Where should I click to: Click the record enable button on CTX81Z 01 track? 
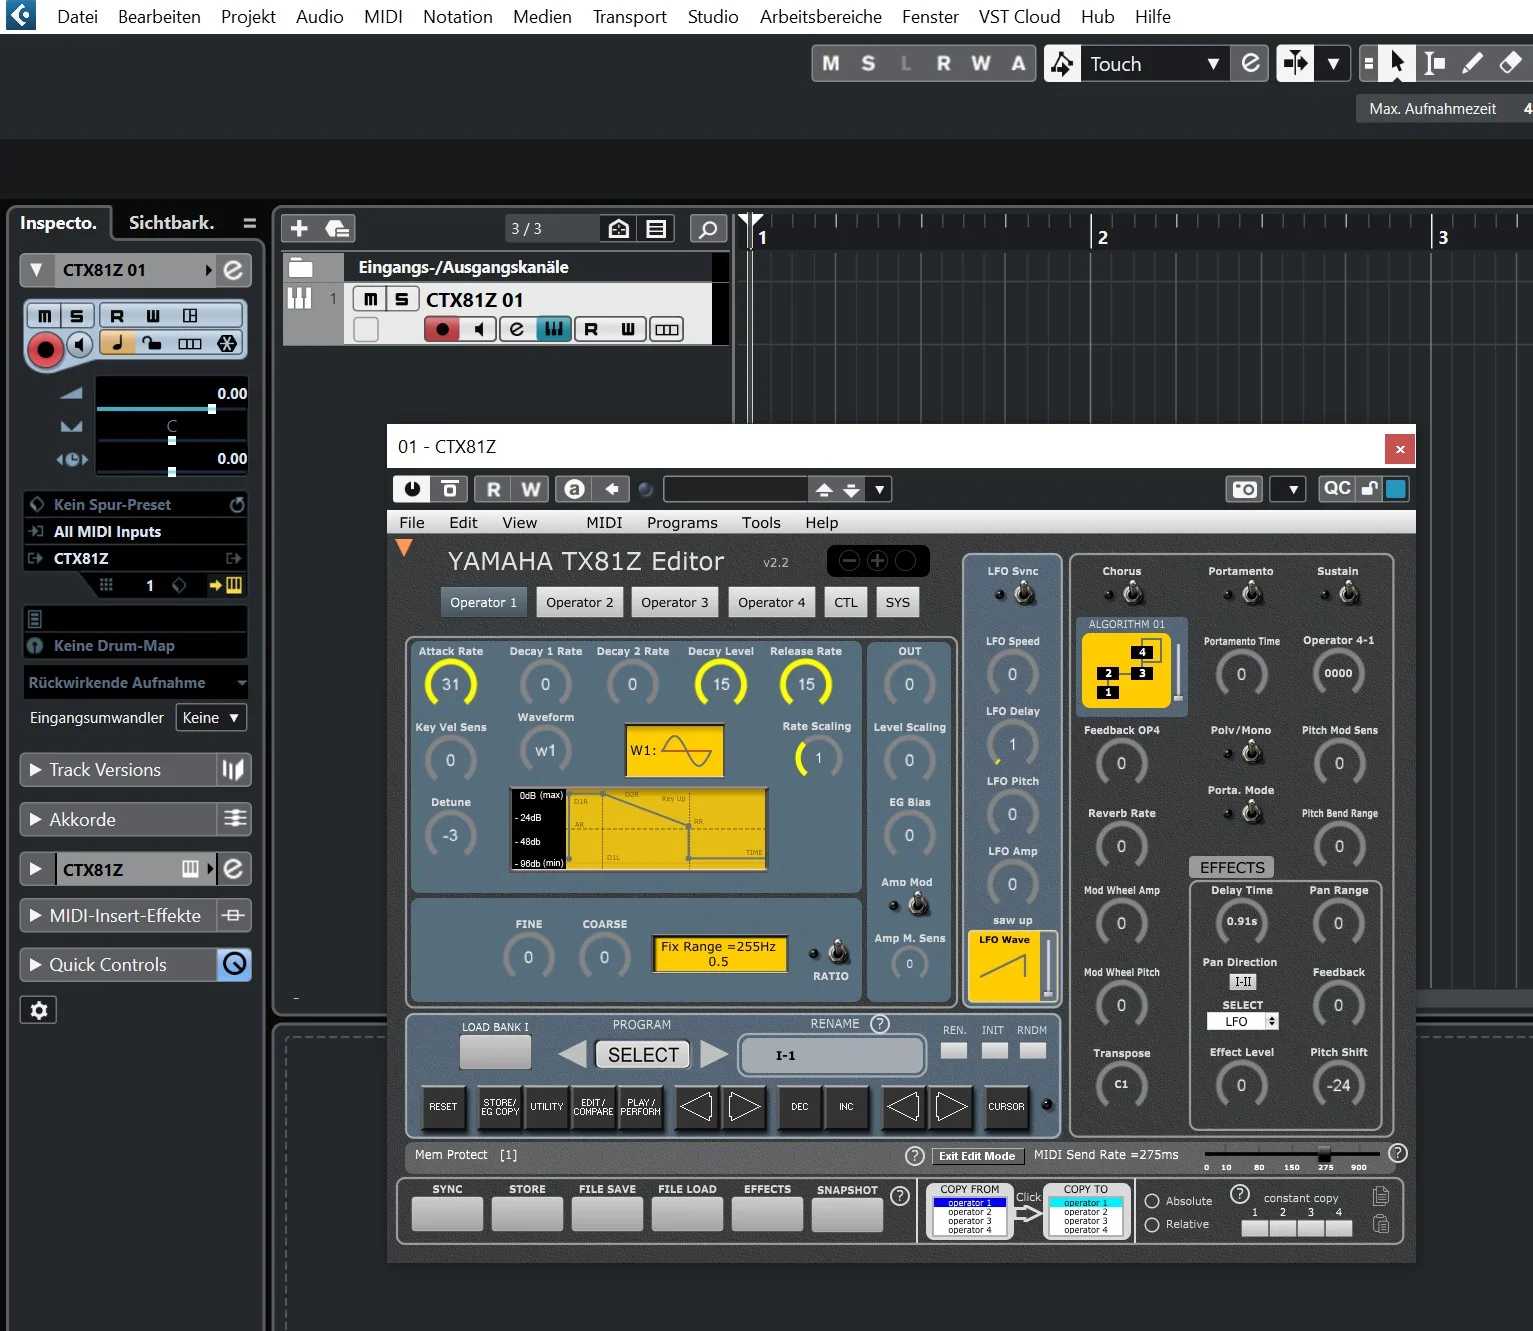442,329
